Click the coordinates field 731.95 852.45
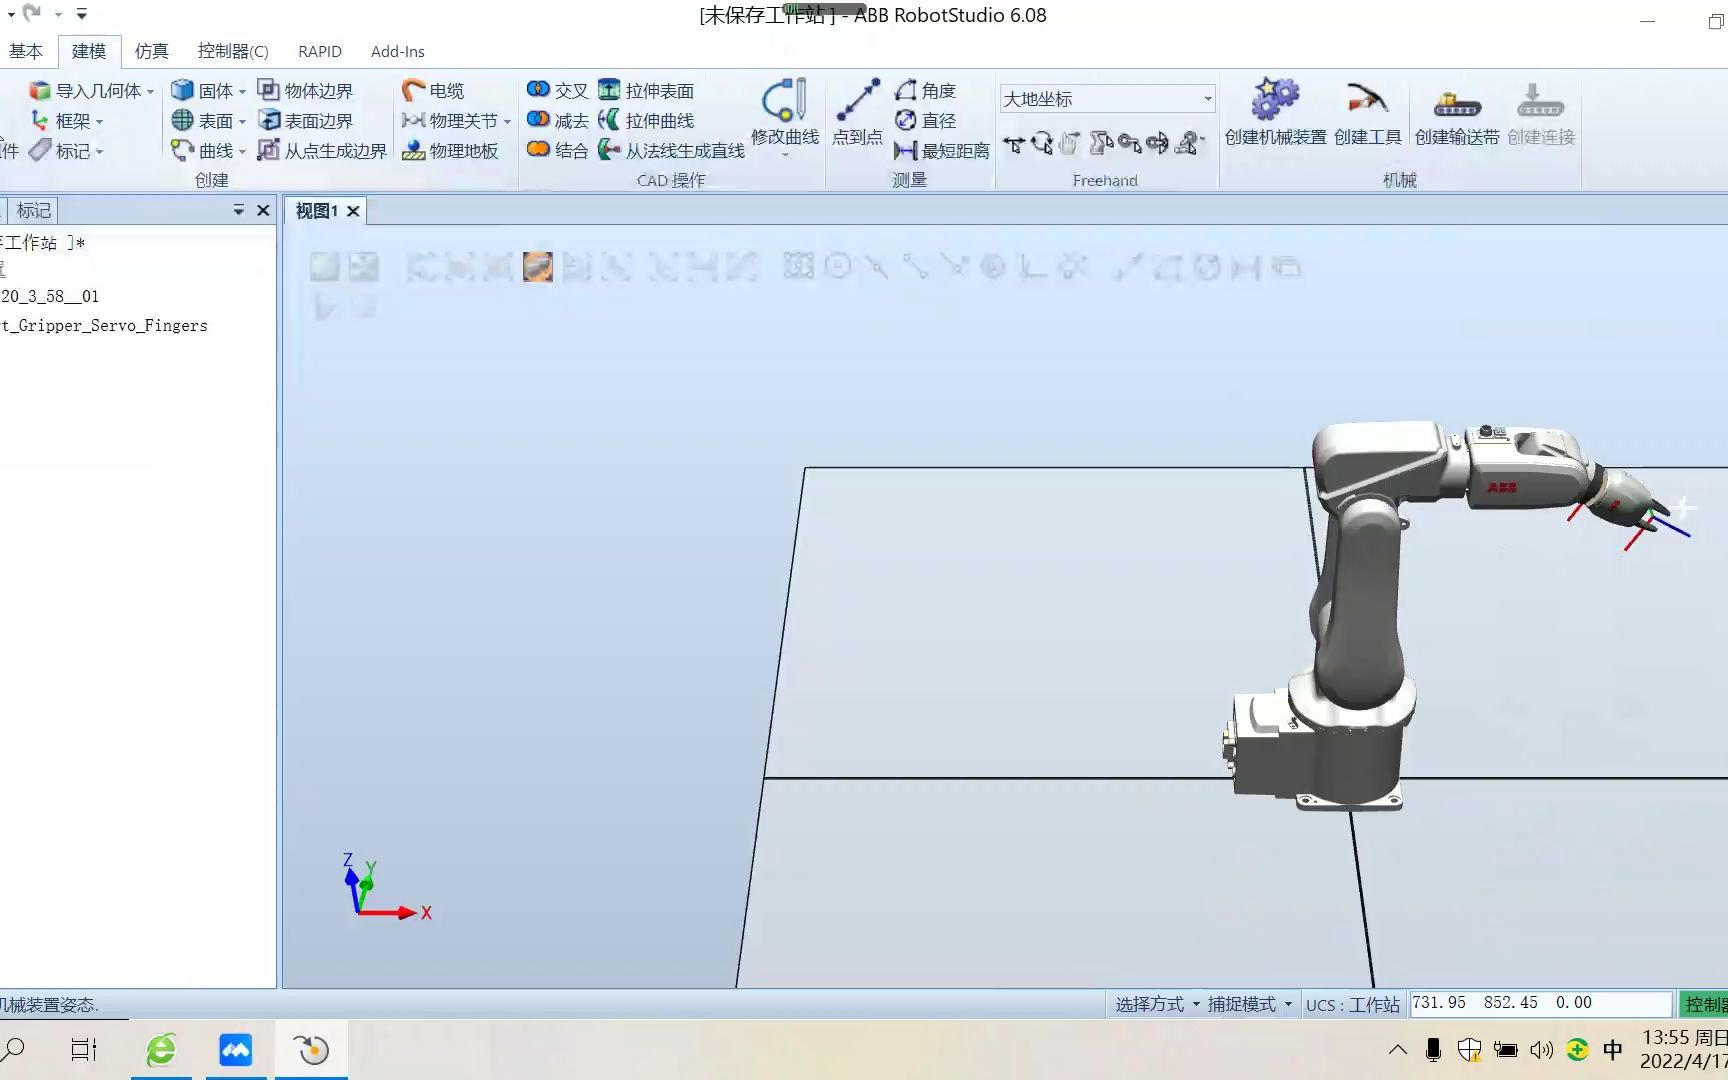This screenshot has height=1080, width=1728. click(x=1540, y=1003)
